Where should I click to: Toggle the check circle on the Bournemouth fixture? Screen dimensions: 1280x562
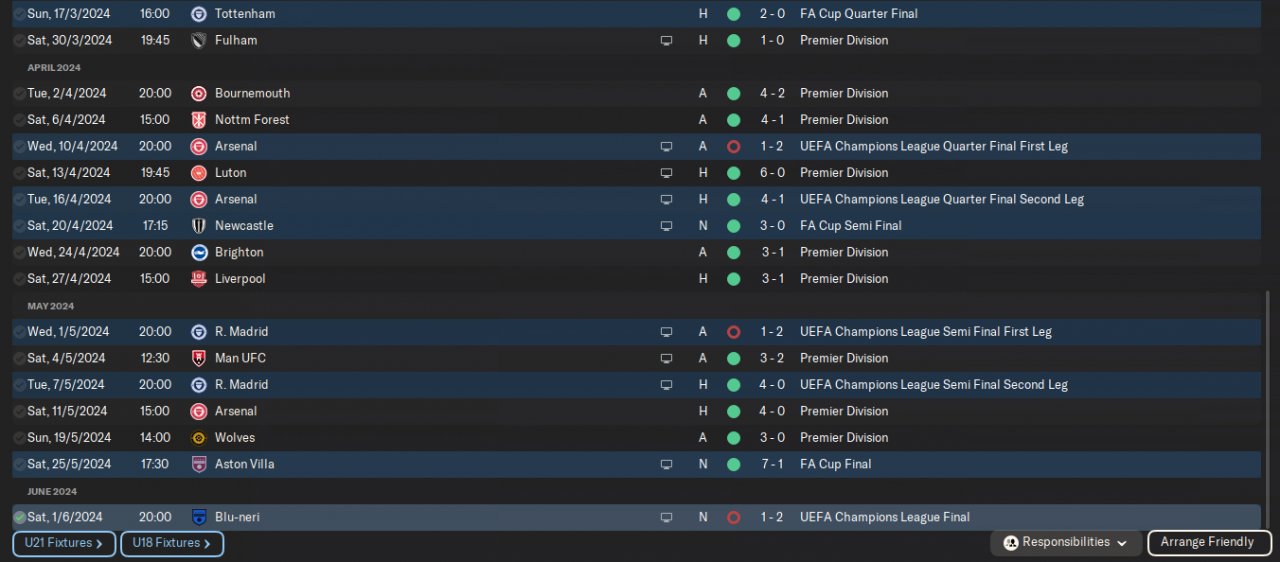(19, 93)
